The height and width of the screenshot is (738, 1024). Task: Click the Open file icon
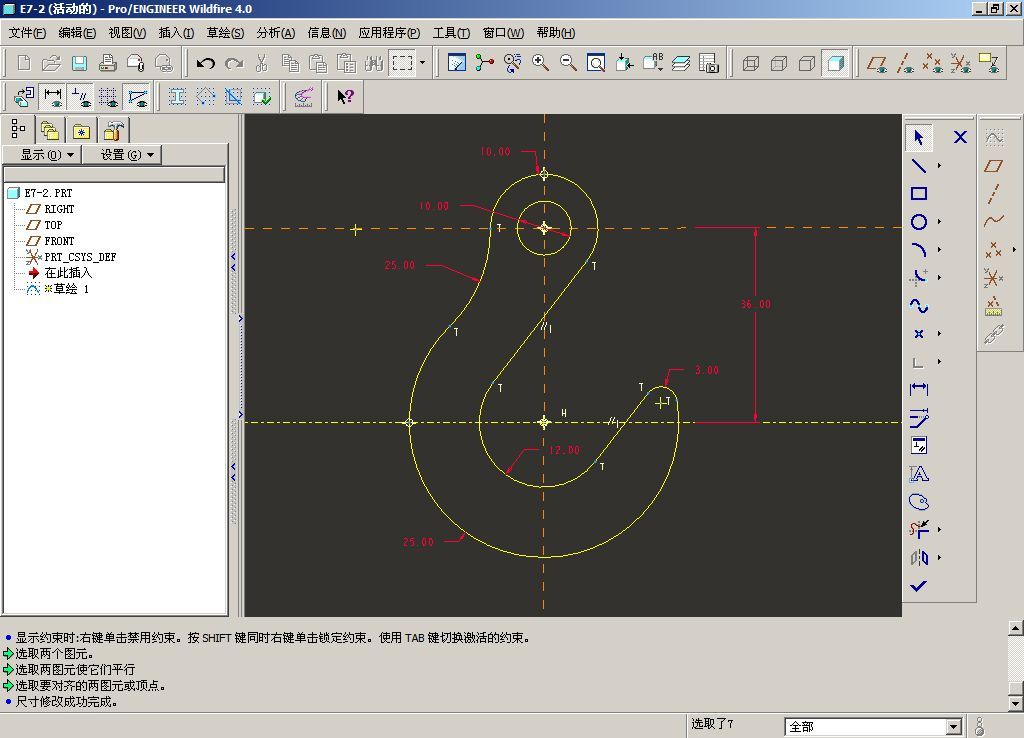click(51, 63)
